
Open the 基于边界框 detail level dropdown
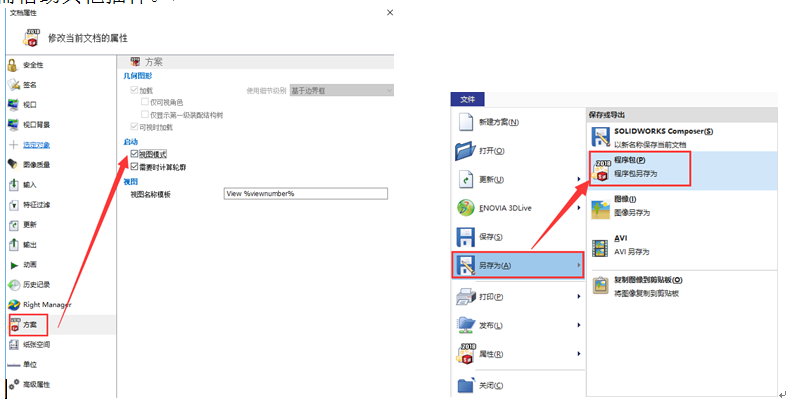click(333, 91)
